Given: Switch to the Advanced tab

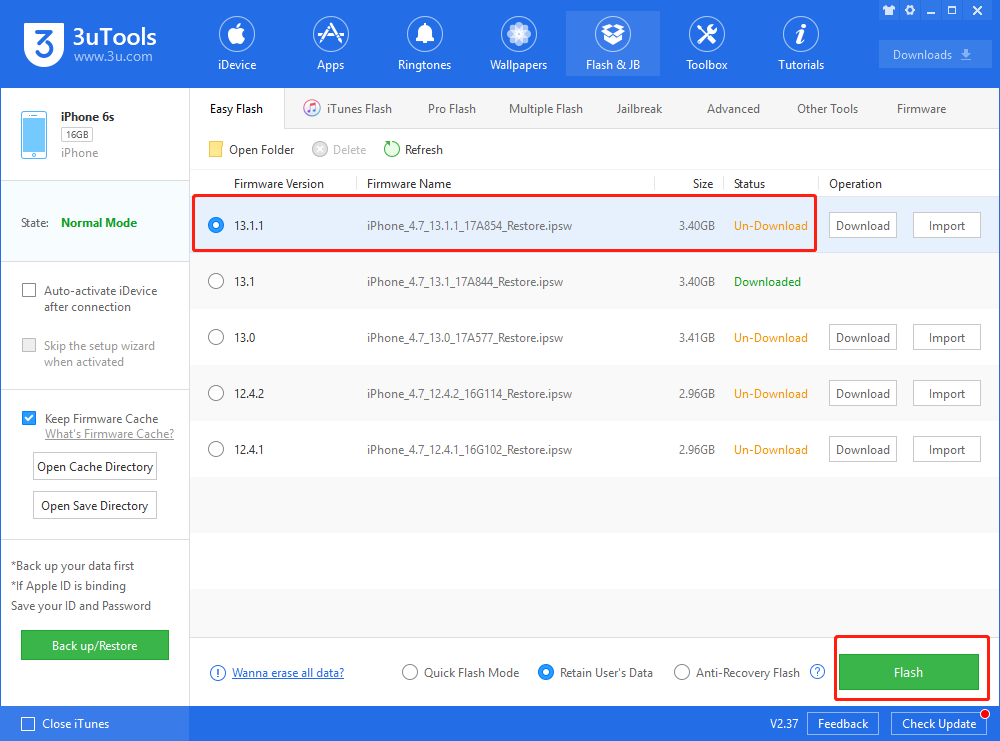Looking at the screenshot, I should click(733, 109).
